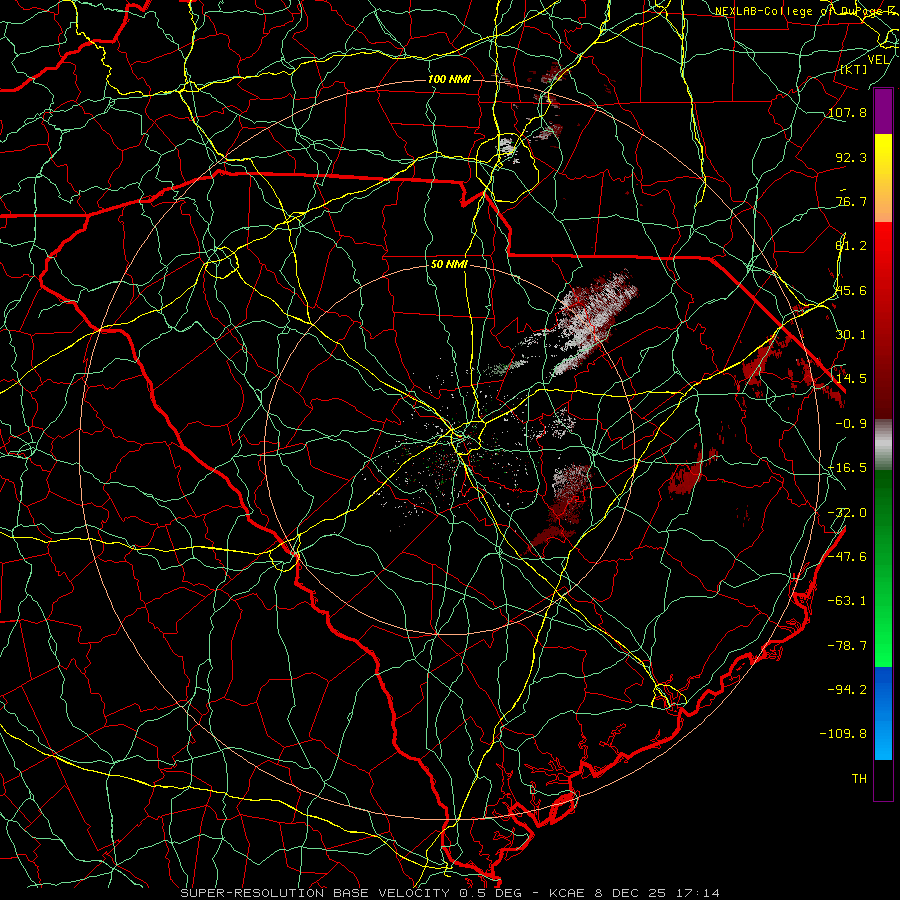Click the "17:14" timestamp in the caption
This screenshot has width=900, height=900.
point(697,893)
